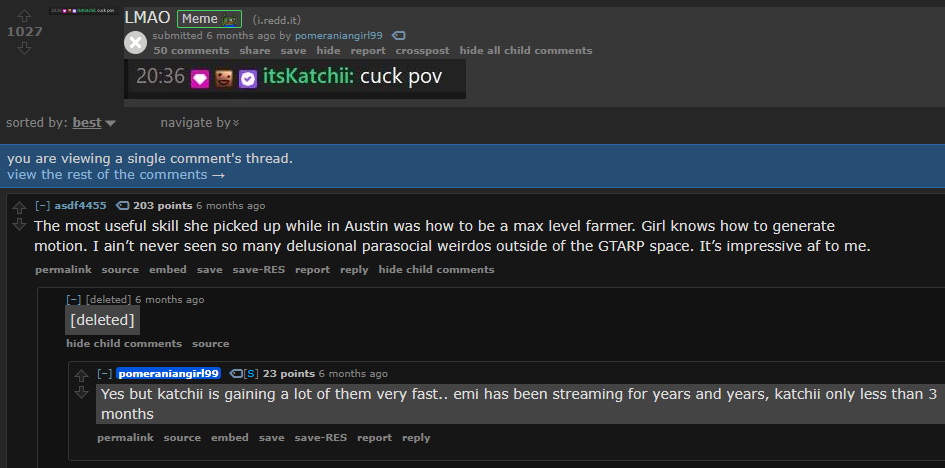Upvote the LMAO post
The image size is (945, 468).
(x=24, y=16)
